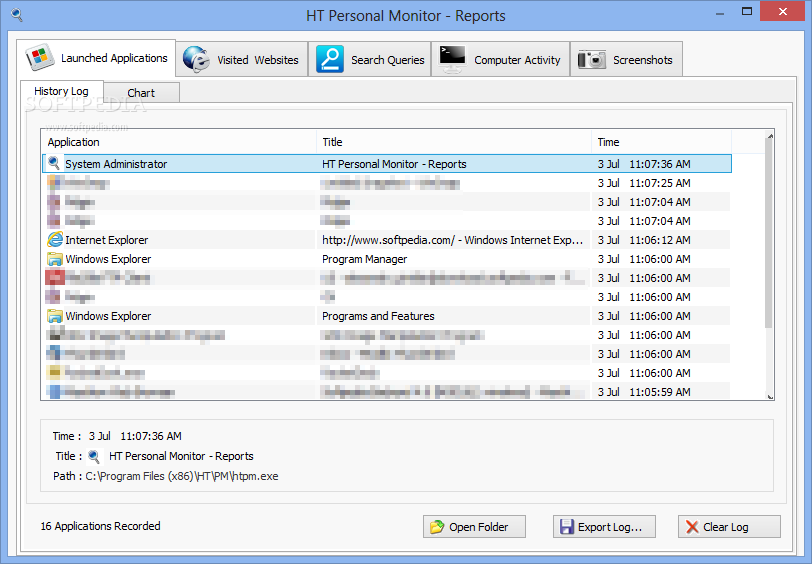Sort by the Title column header
The image size is (812, 564).
coord(454,142)
